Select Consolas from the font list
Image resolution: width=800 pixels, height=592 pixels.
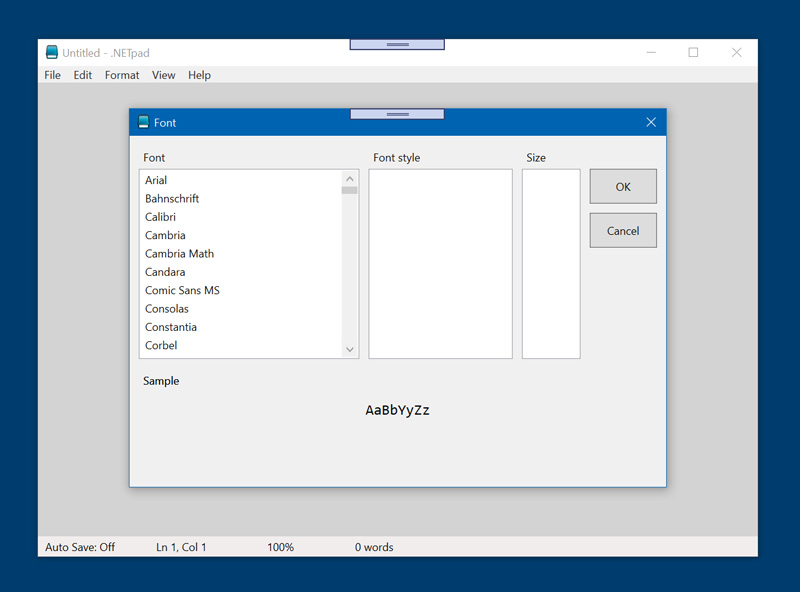(167, 309)
